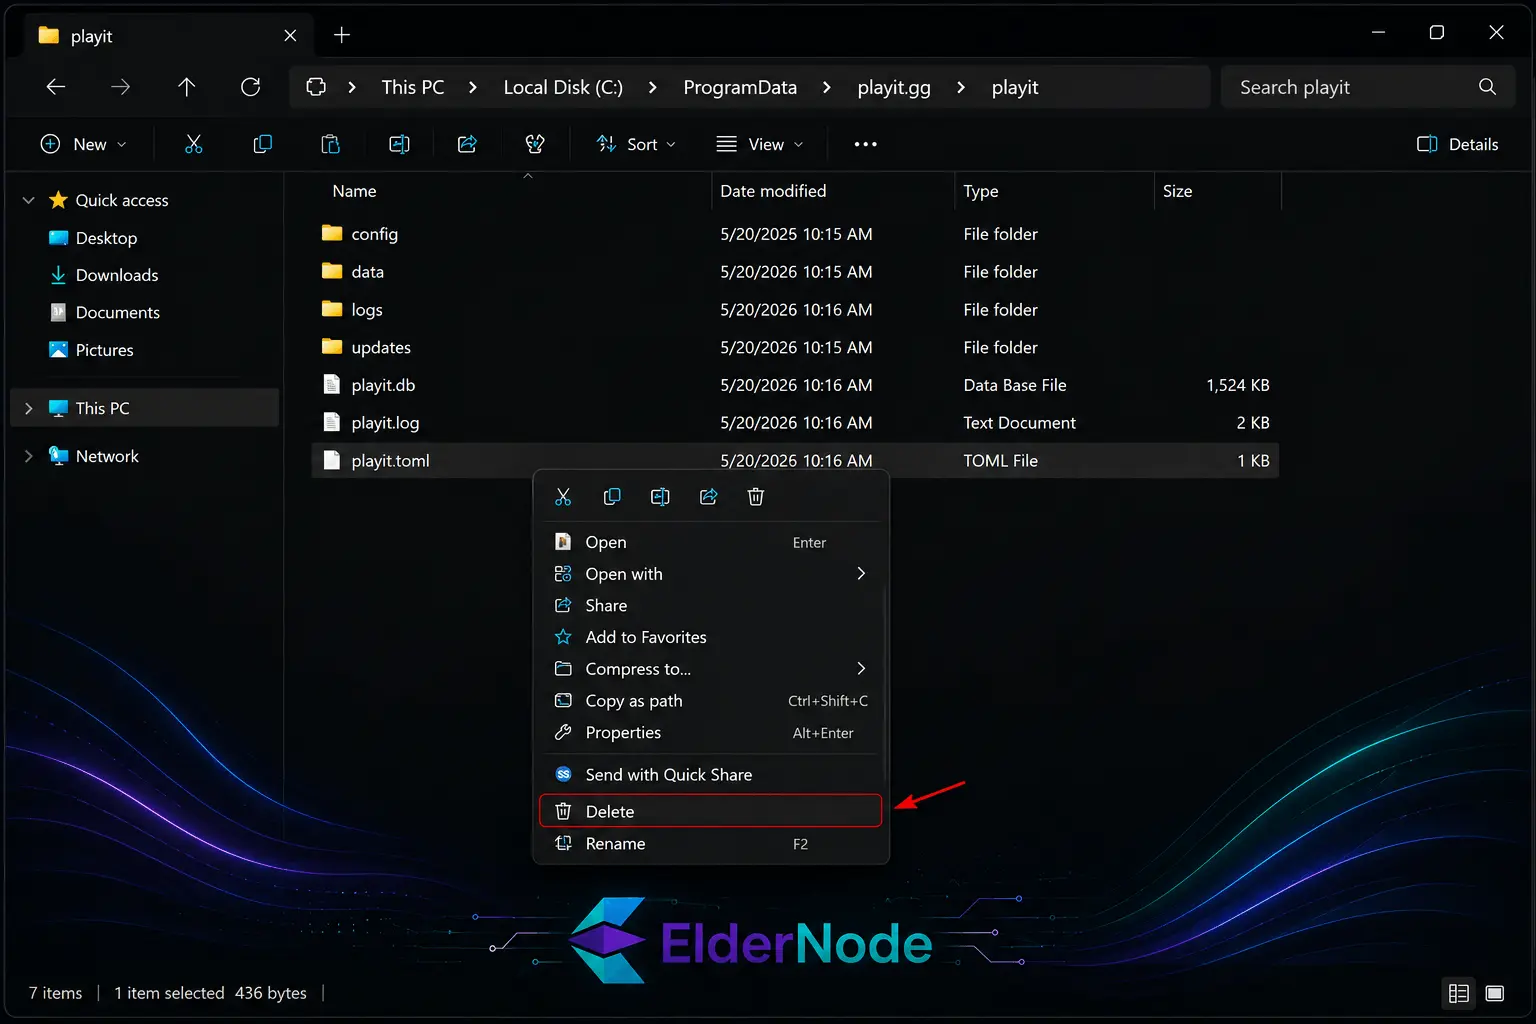
Task: Go forward with the right arrow
Action: [120, 87]
